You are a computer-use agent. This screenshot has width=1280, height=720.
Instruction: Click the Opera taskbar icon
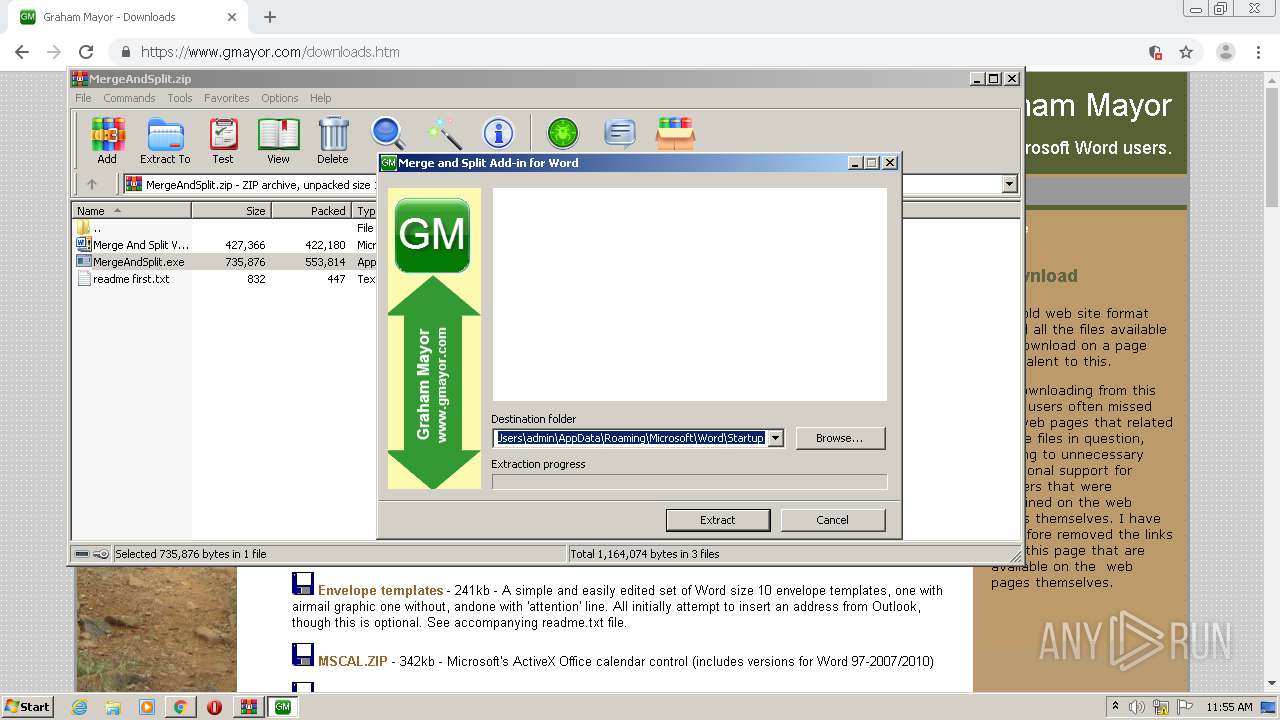tap(214, 707)
